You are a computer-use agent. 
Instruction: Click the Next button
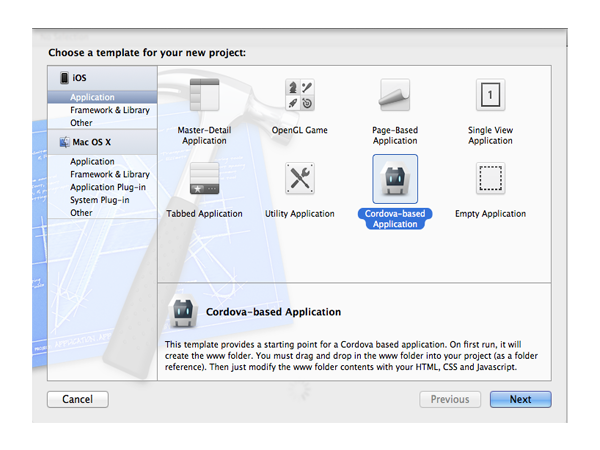click(520, 399)
